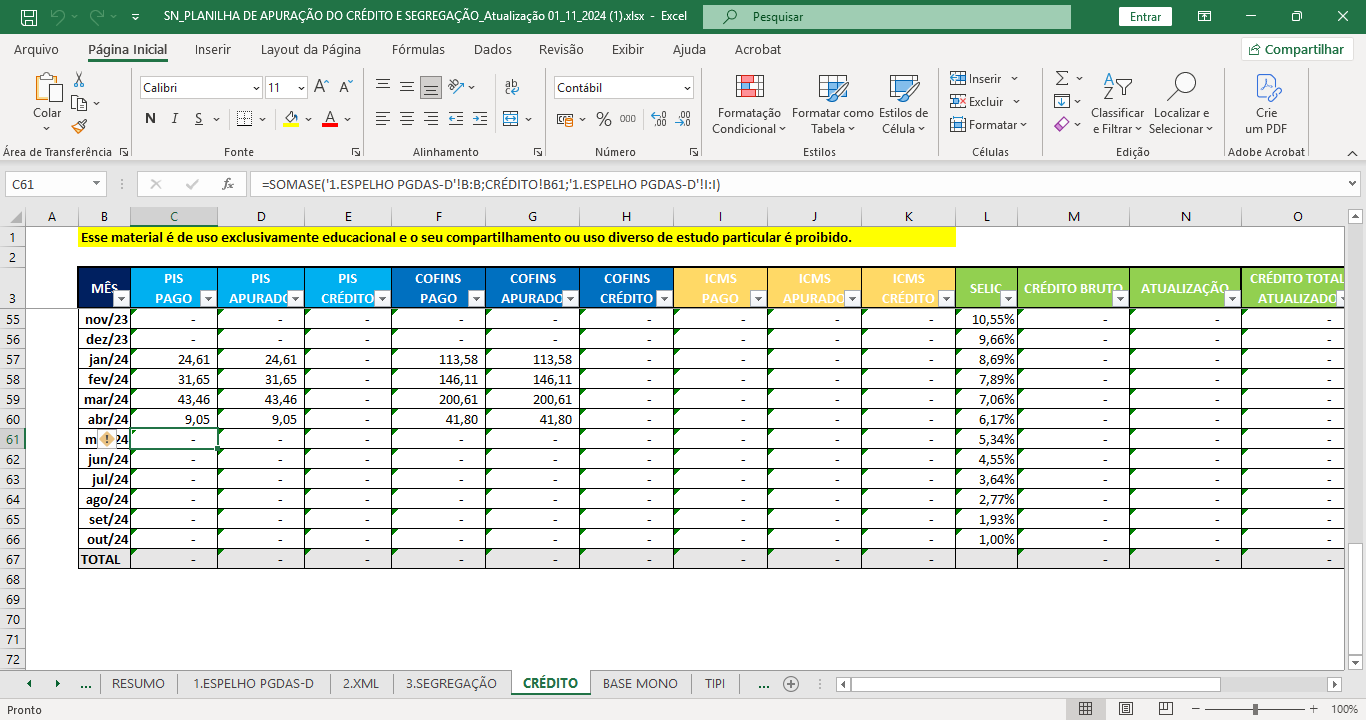1366x720 pixels.
Task: Decrease the cell indent
Action: [456, 119]
